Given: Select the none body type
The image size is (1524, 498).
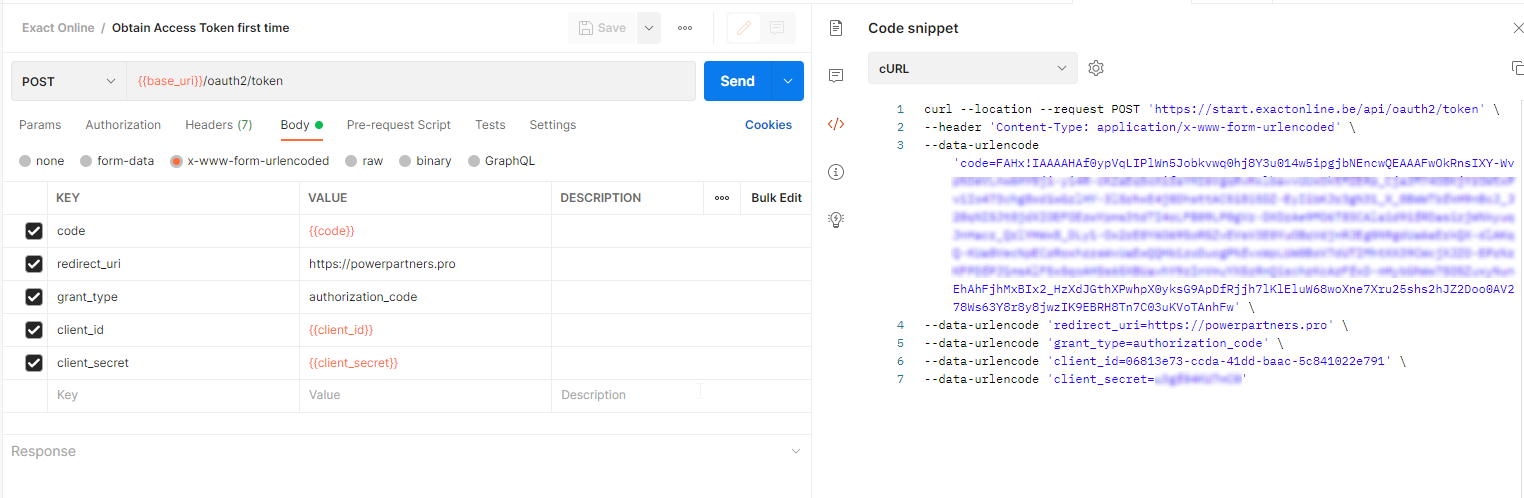Looking at the screenshot, I should 41,161.
